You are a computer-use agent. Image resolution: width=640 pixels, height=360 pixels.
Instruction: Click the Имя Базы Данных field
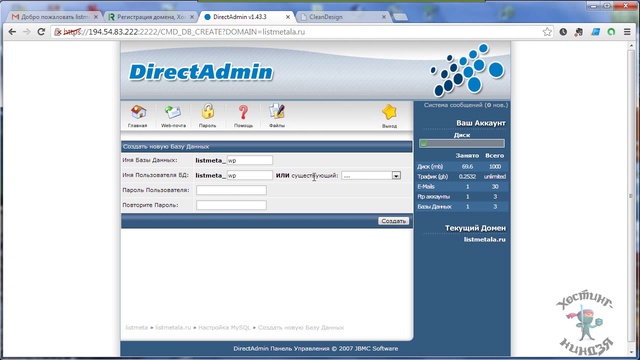(x=249, y=160)
